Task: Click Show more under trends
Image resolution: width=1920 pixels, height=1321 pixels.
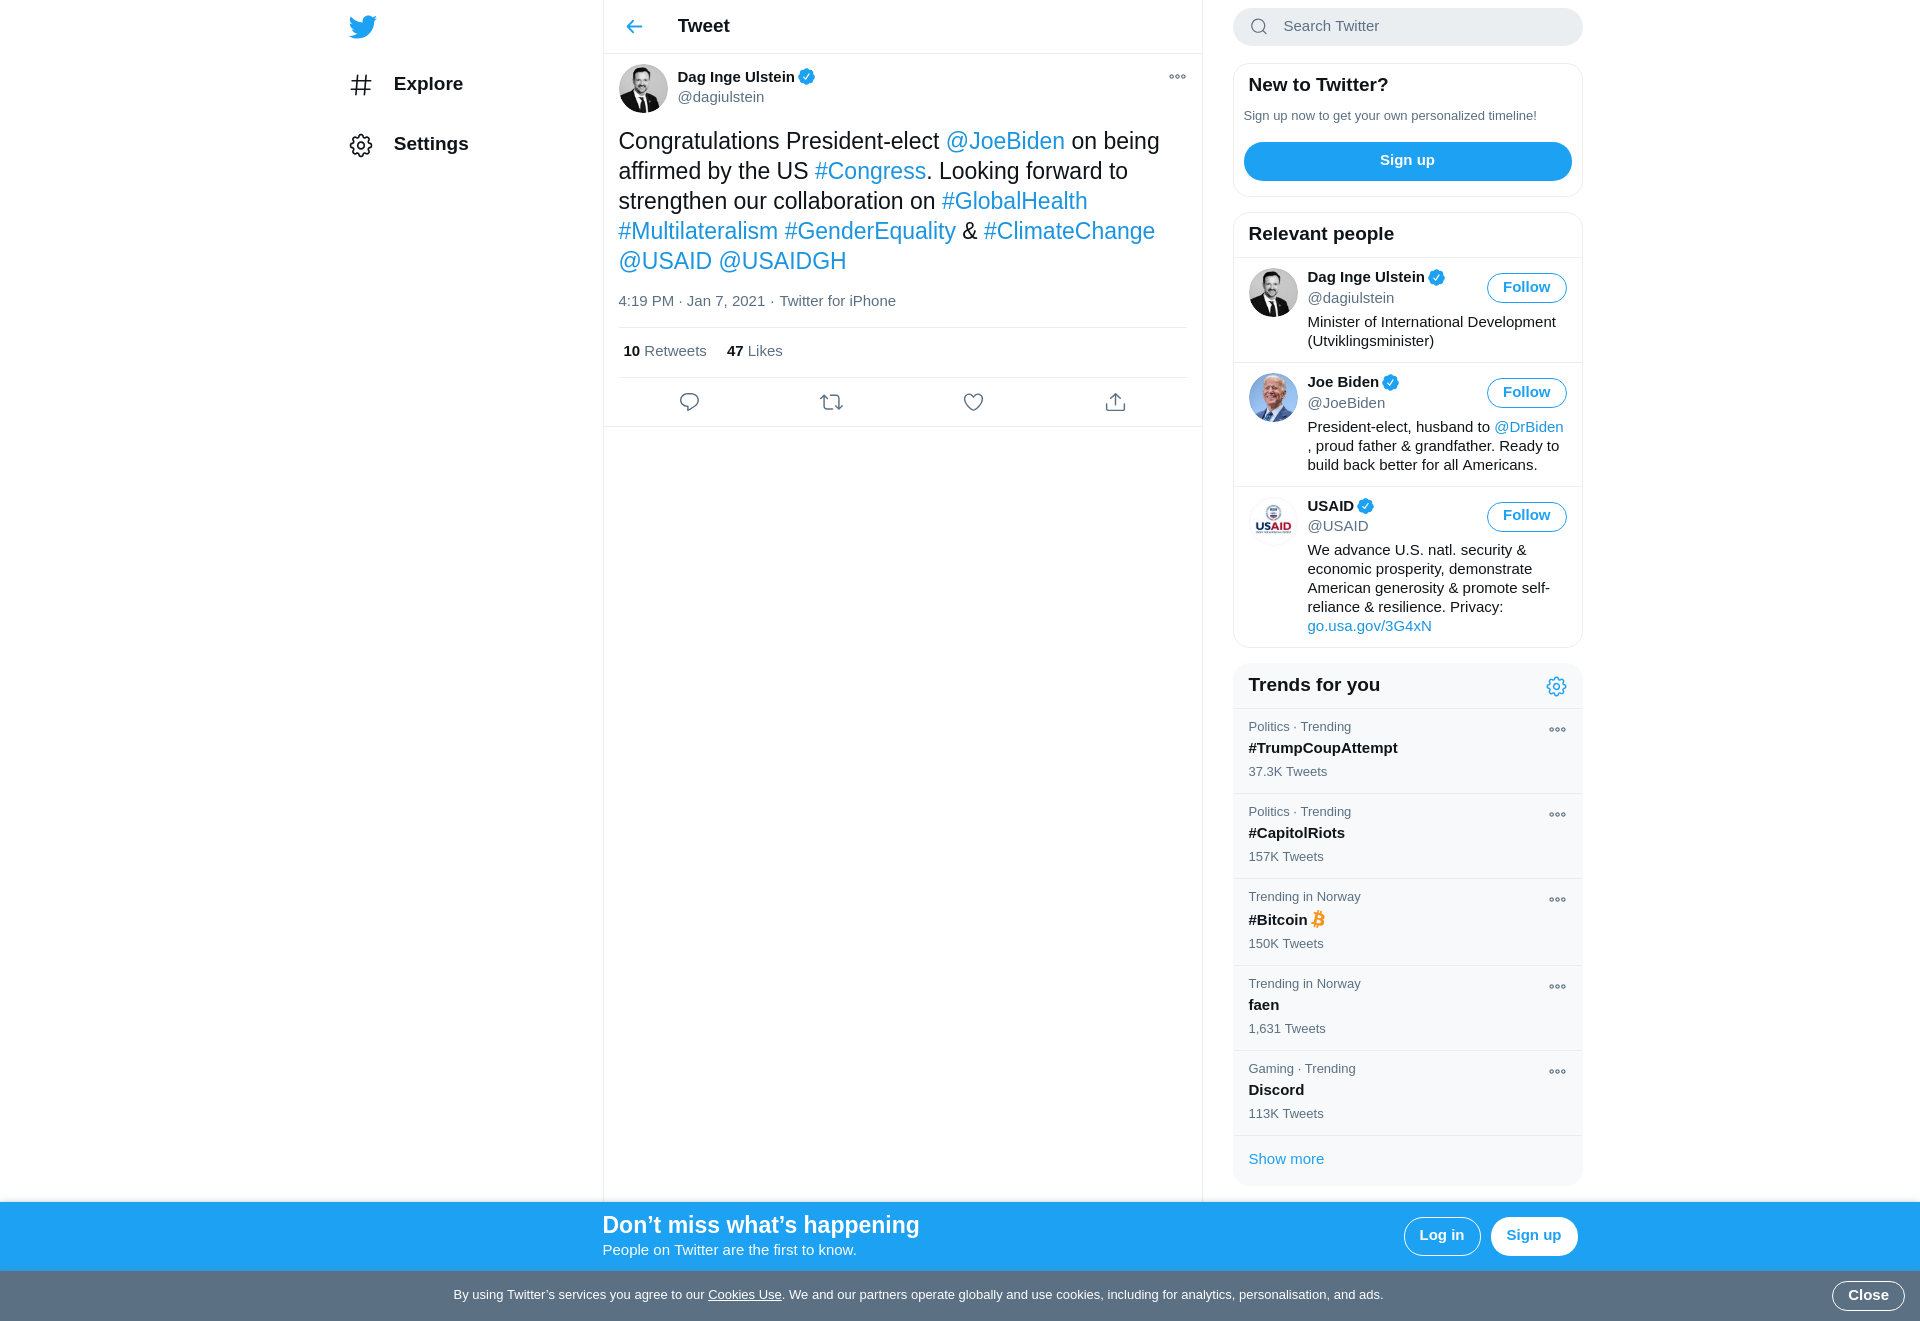Action: pos(1286,1159)
